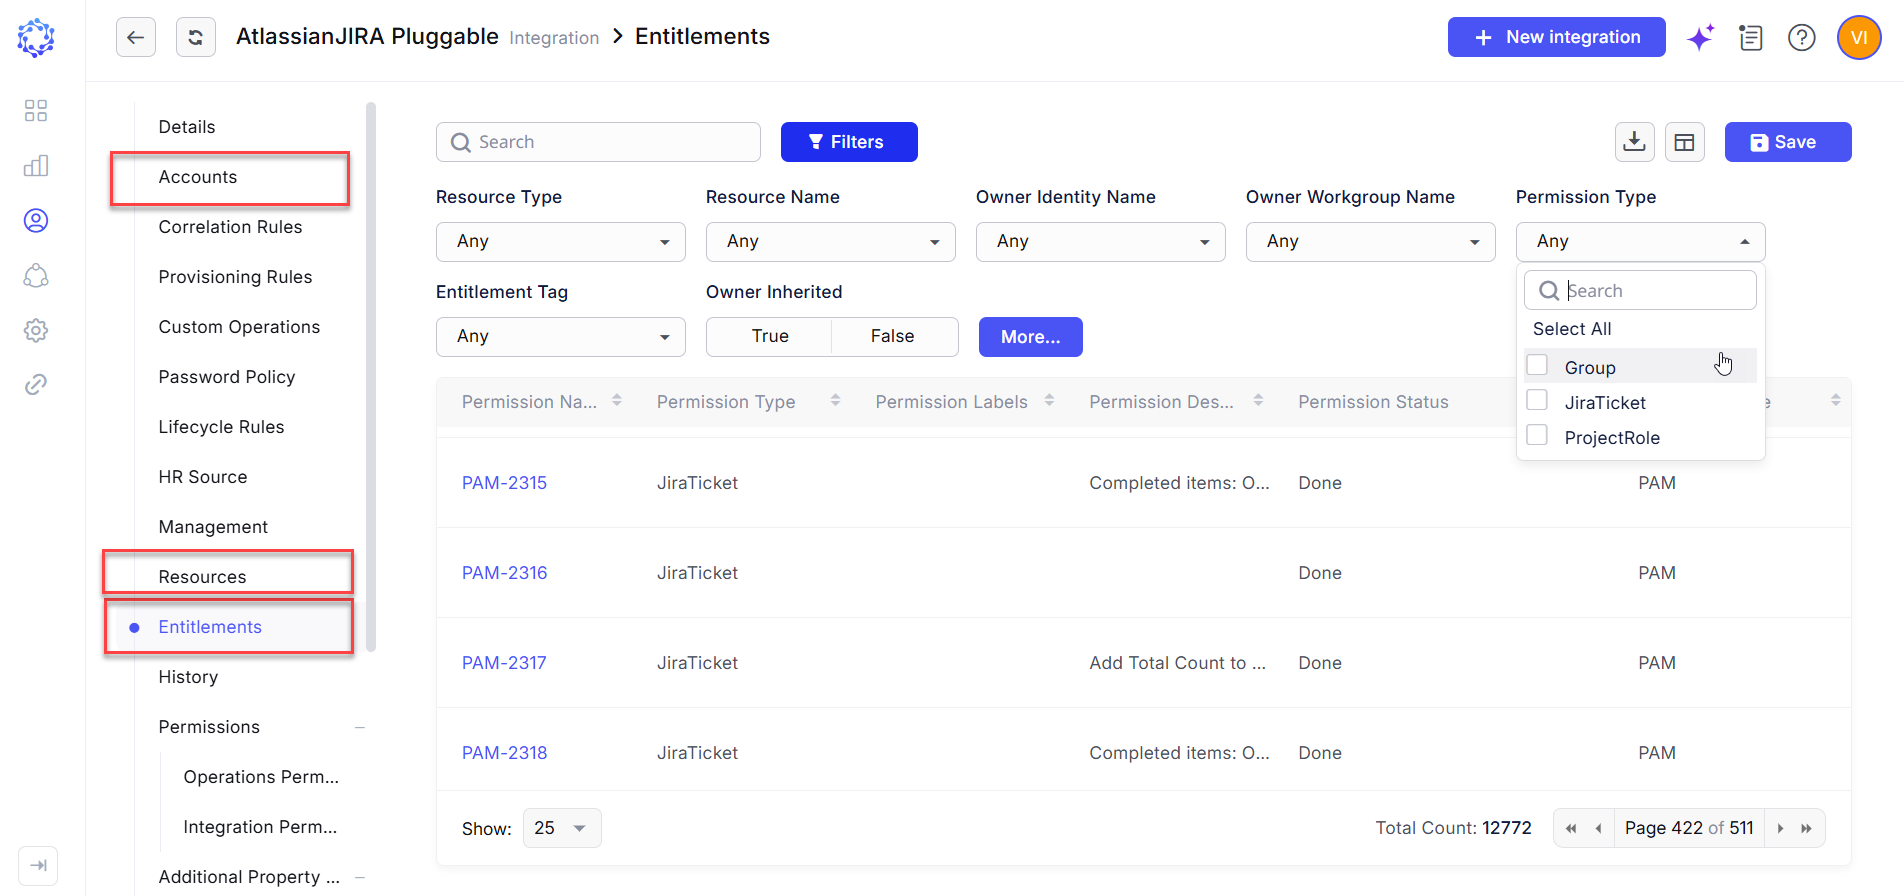The height and width of the screenshot is (896, 1904).
Task: Open the help question mark icon
Action: (x=1802, y=38)
